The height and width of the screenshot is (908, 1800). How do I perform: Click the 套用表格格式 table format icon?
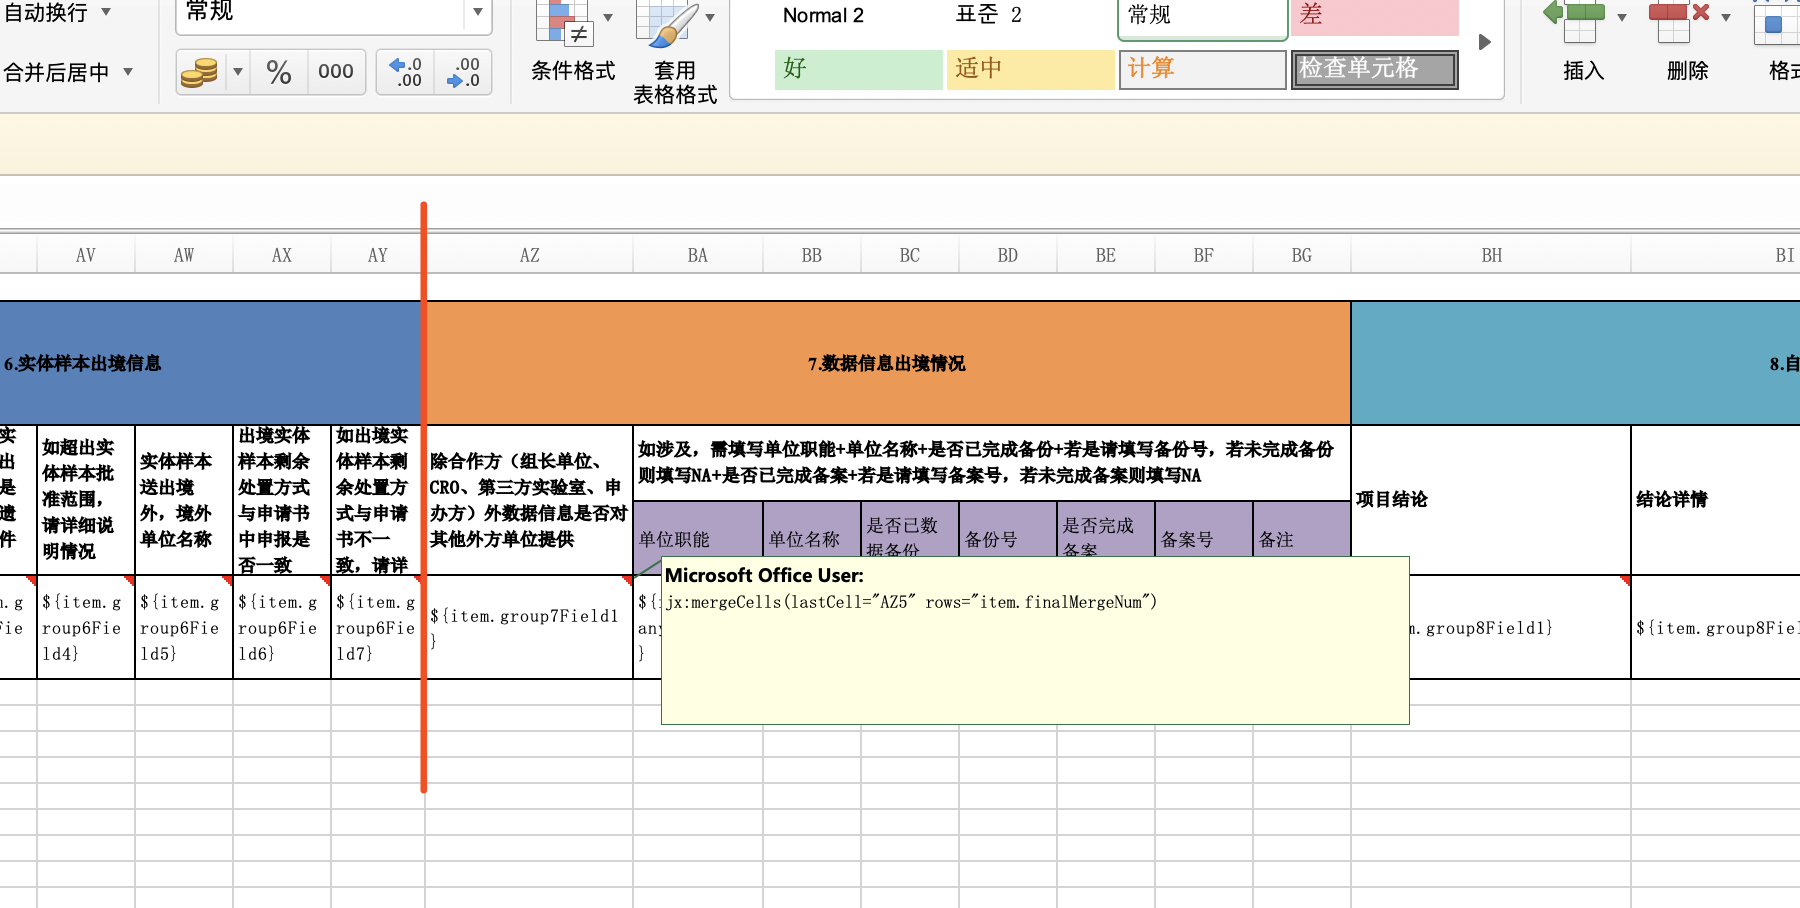tap(666, 24)
